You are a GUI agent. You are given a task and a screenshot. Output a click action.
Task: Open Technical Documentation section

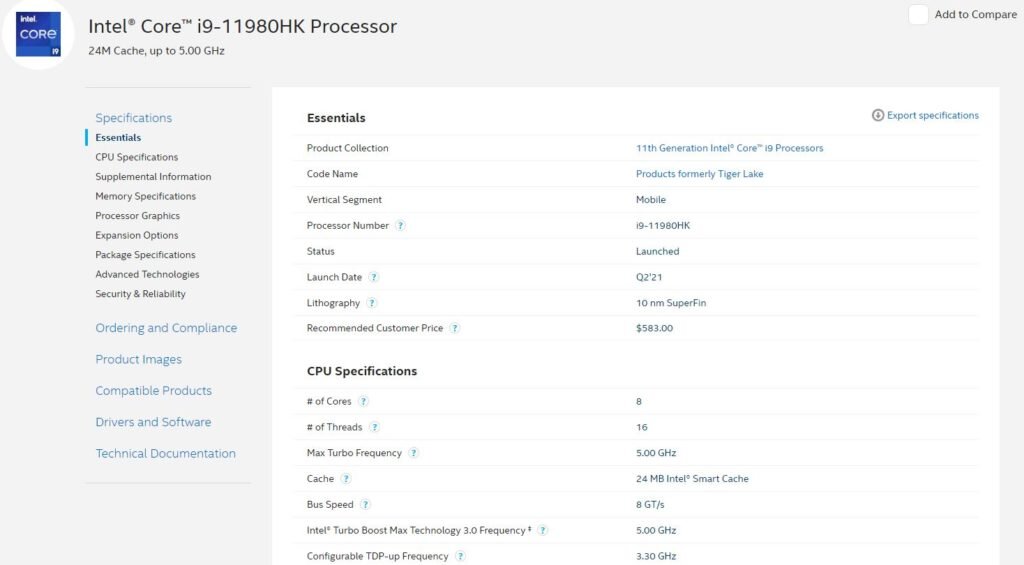tap(165, 453)
